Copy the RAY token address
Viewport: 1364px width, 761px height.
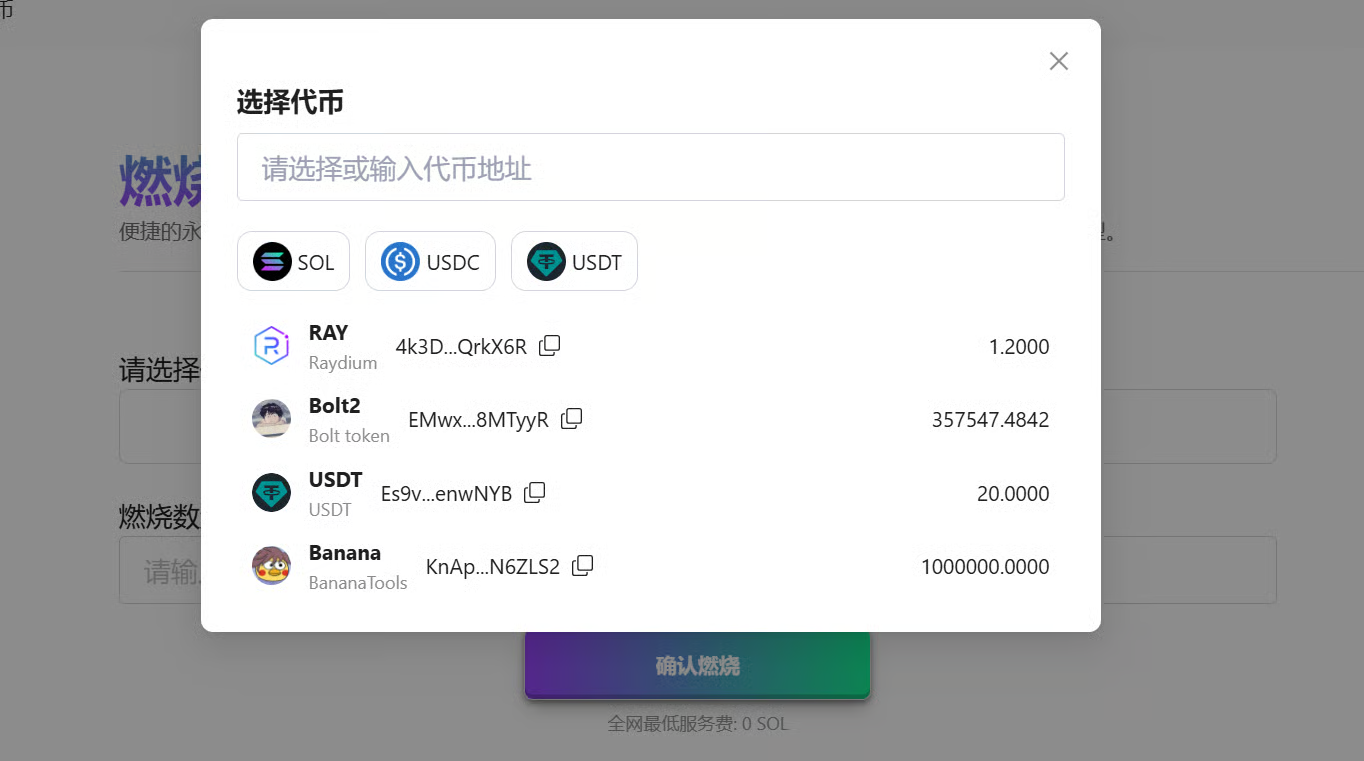pos(549,346)
